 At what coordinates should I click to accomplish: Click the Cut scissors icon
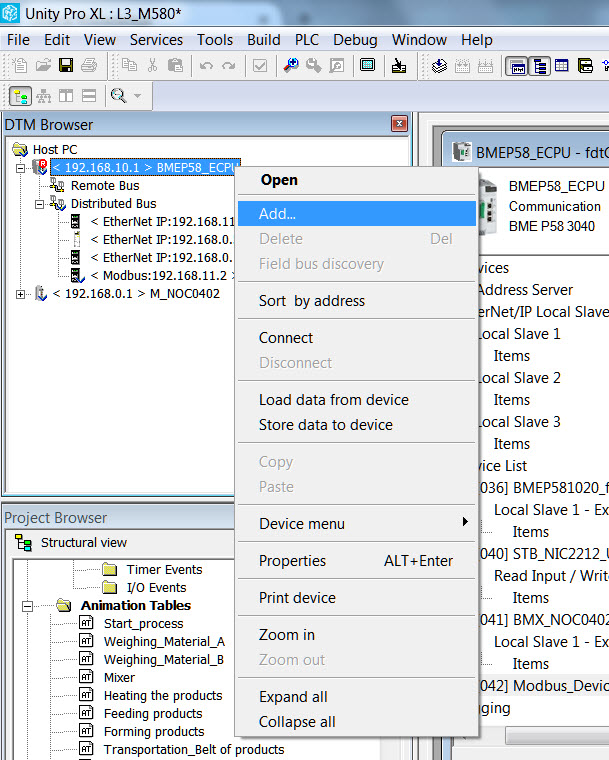[x=152, y=65]
